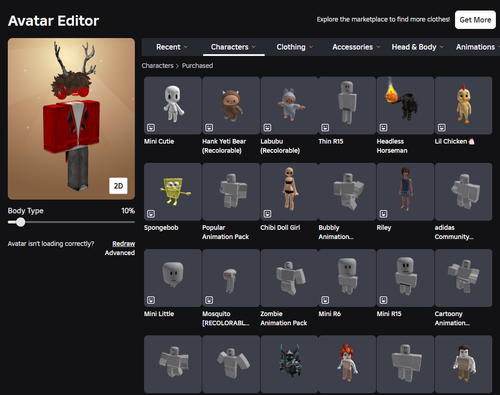
Task: Select the Hank Yeti Bear character
Action: click(x=231, y=105)
